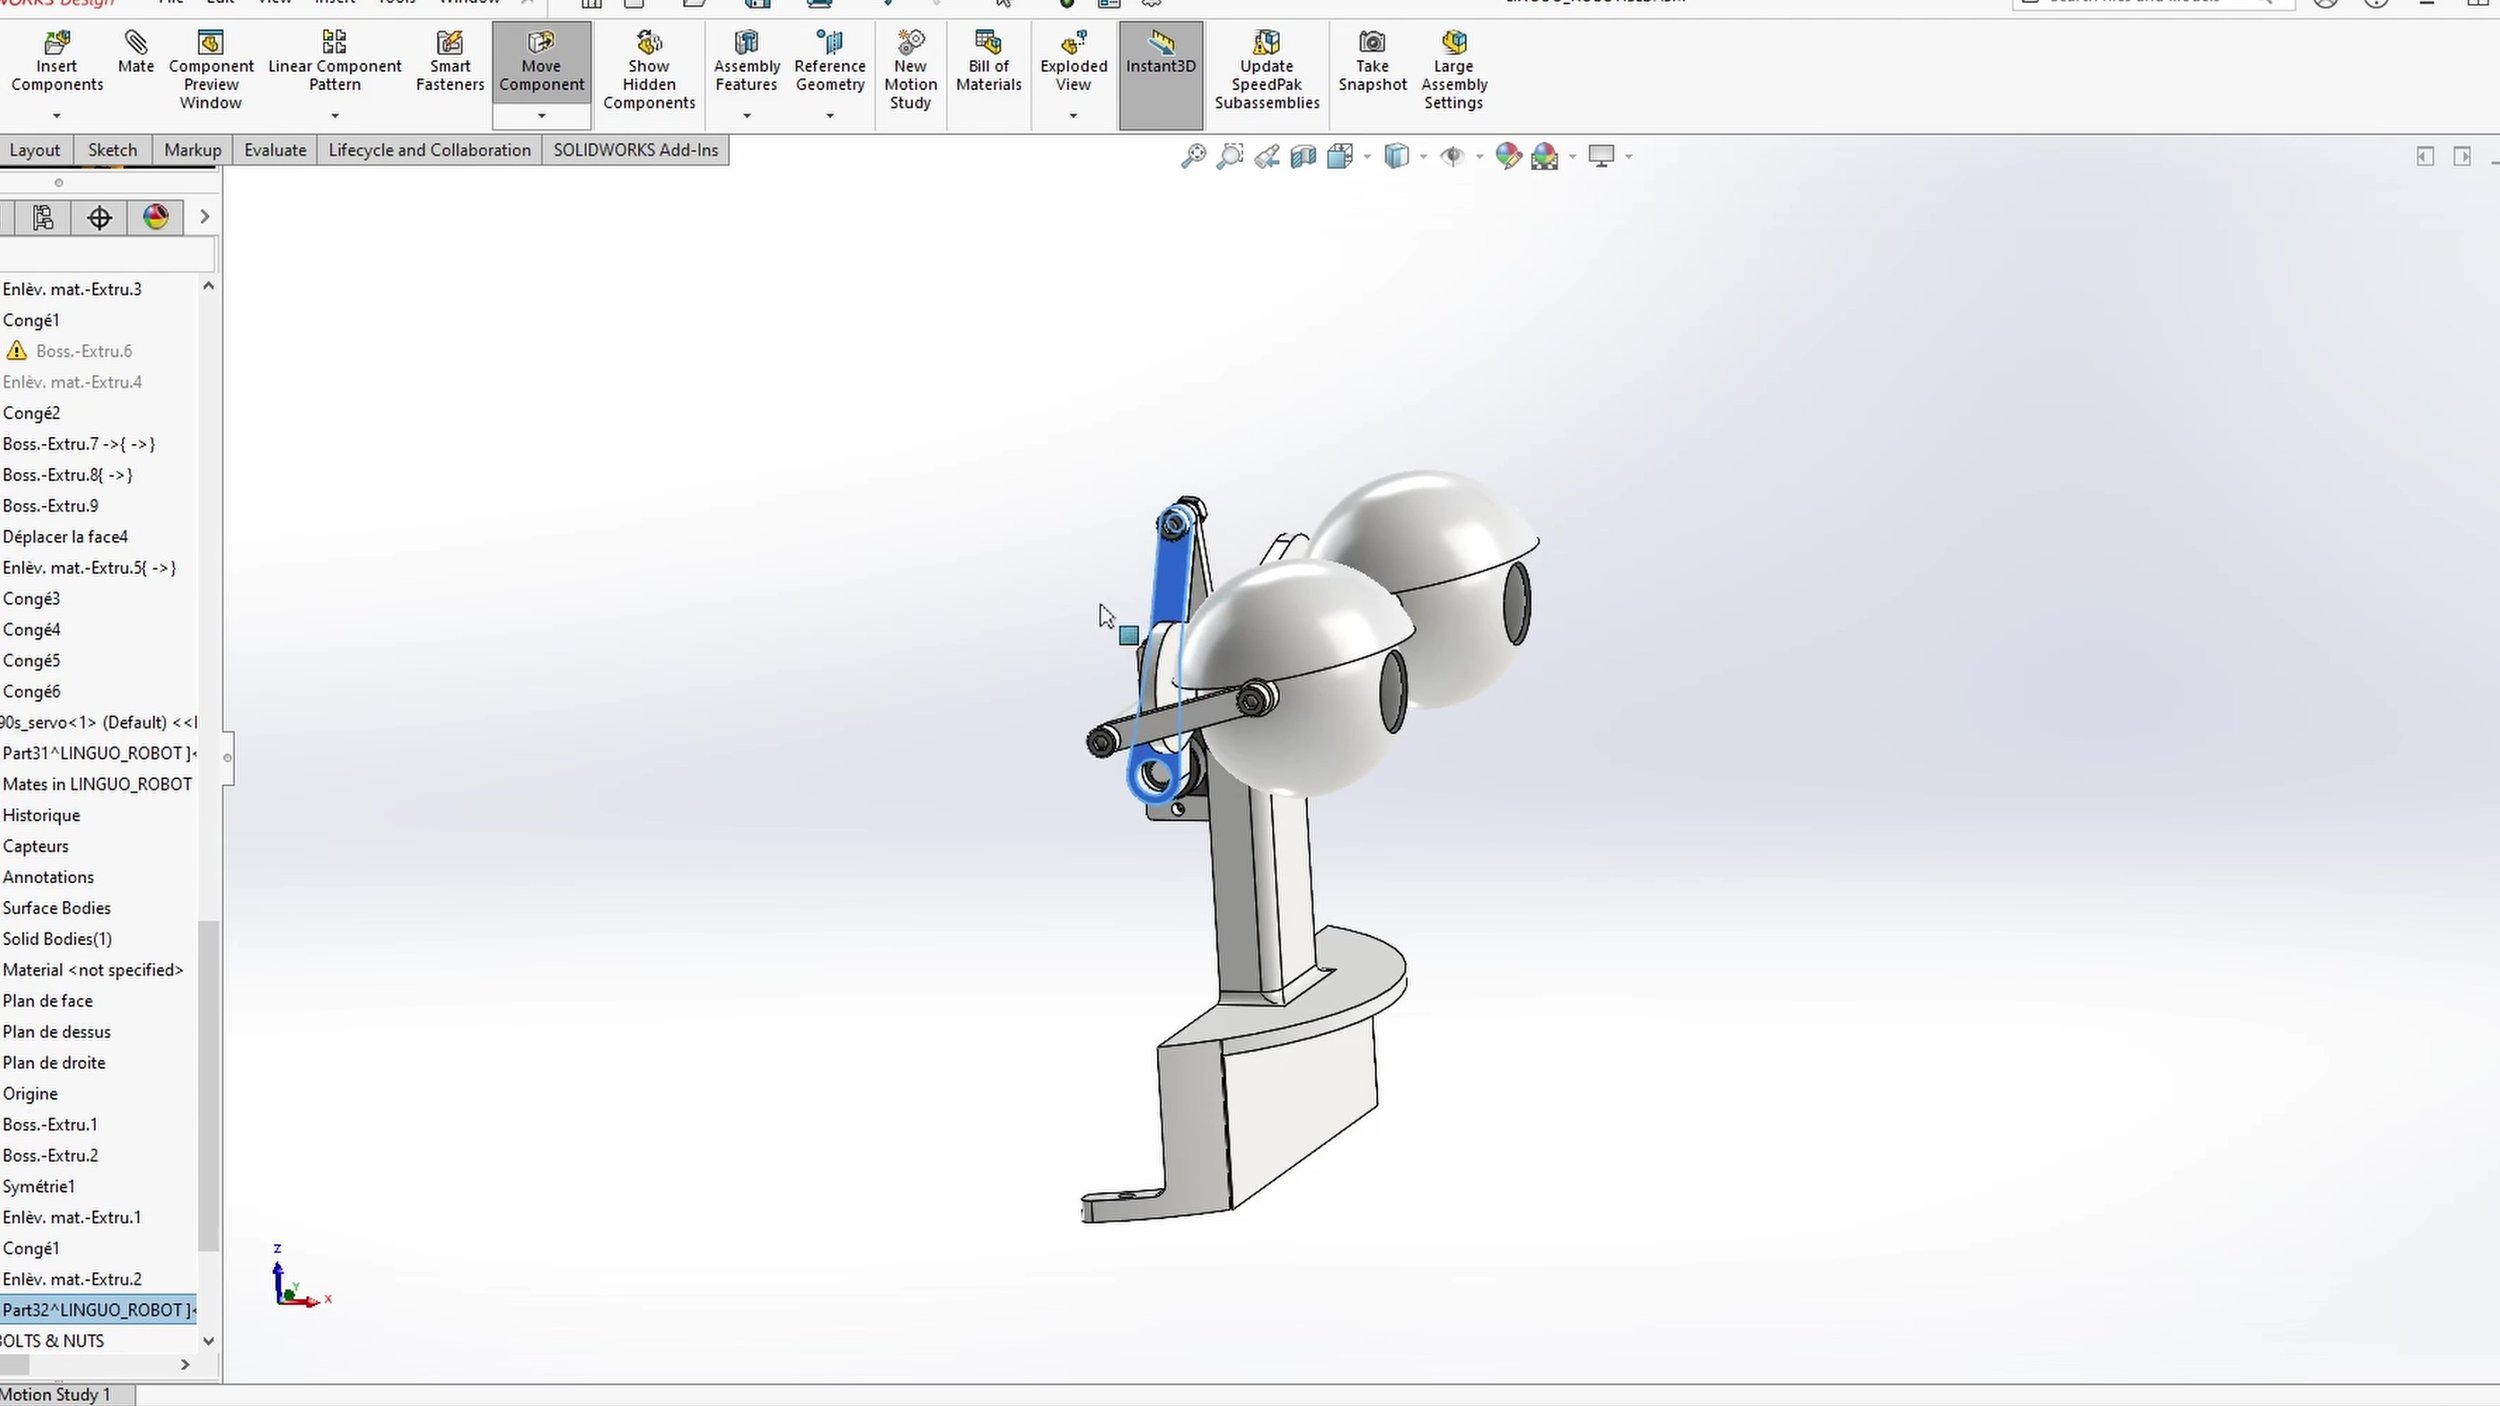
Task: Click feature tree filter field
Action: coord(107,254)
